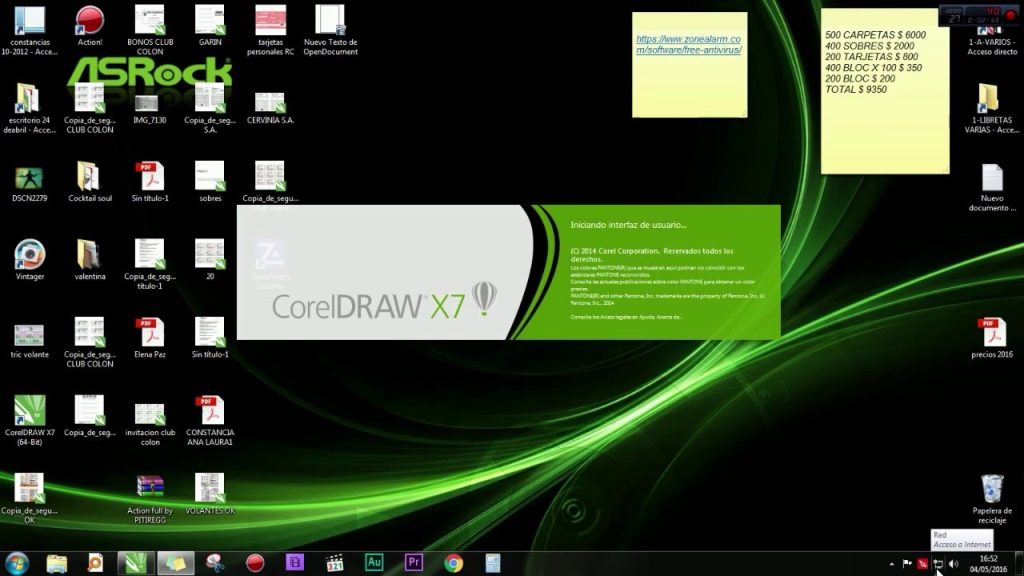Show hidden system tray icons

coord(891,564)
